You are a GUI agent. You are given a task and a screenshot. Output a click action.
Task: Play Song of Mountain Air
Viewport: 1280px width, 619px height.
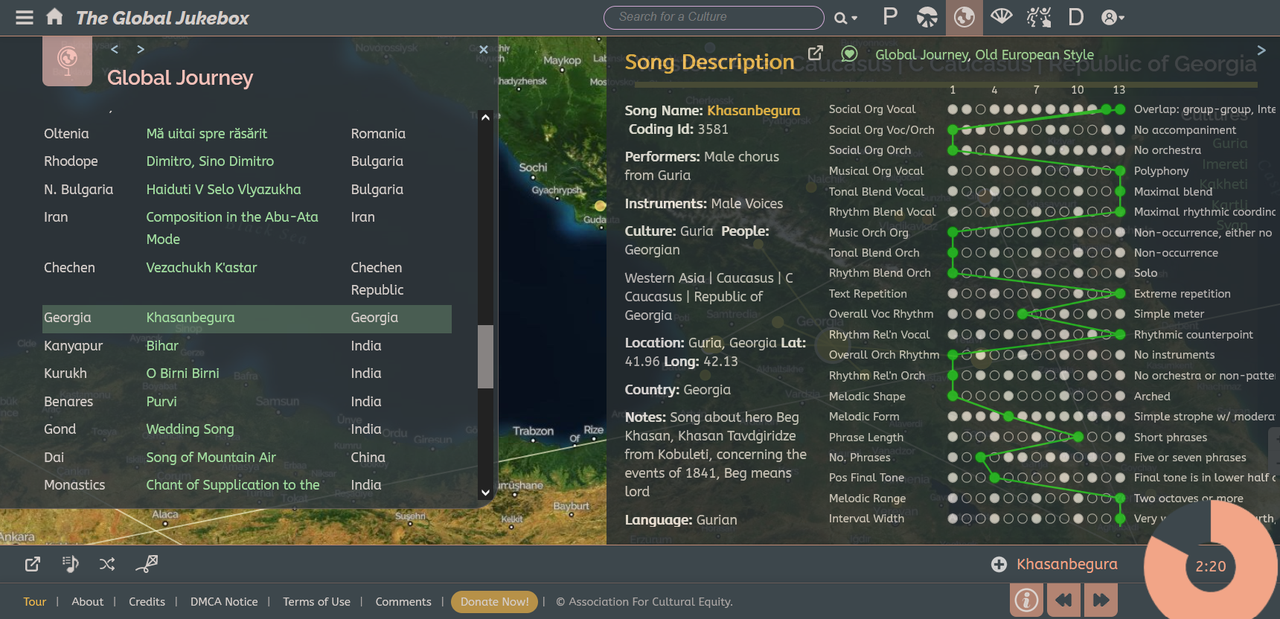click(x=211, y=457)
